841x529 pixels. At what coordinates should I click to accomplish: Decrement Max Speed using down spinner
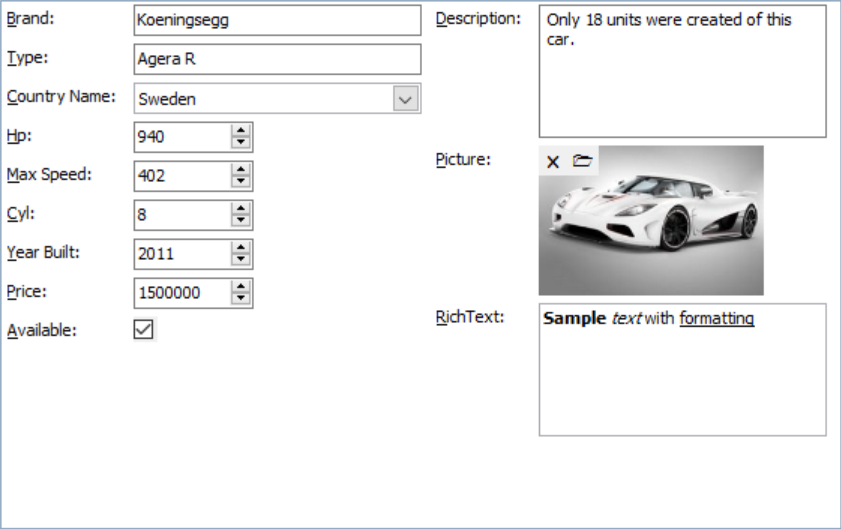pyautogui.click(x=241, y=182)
